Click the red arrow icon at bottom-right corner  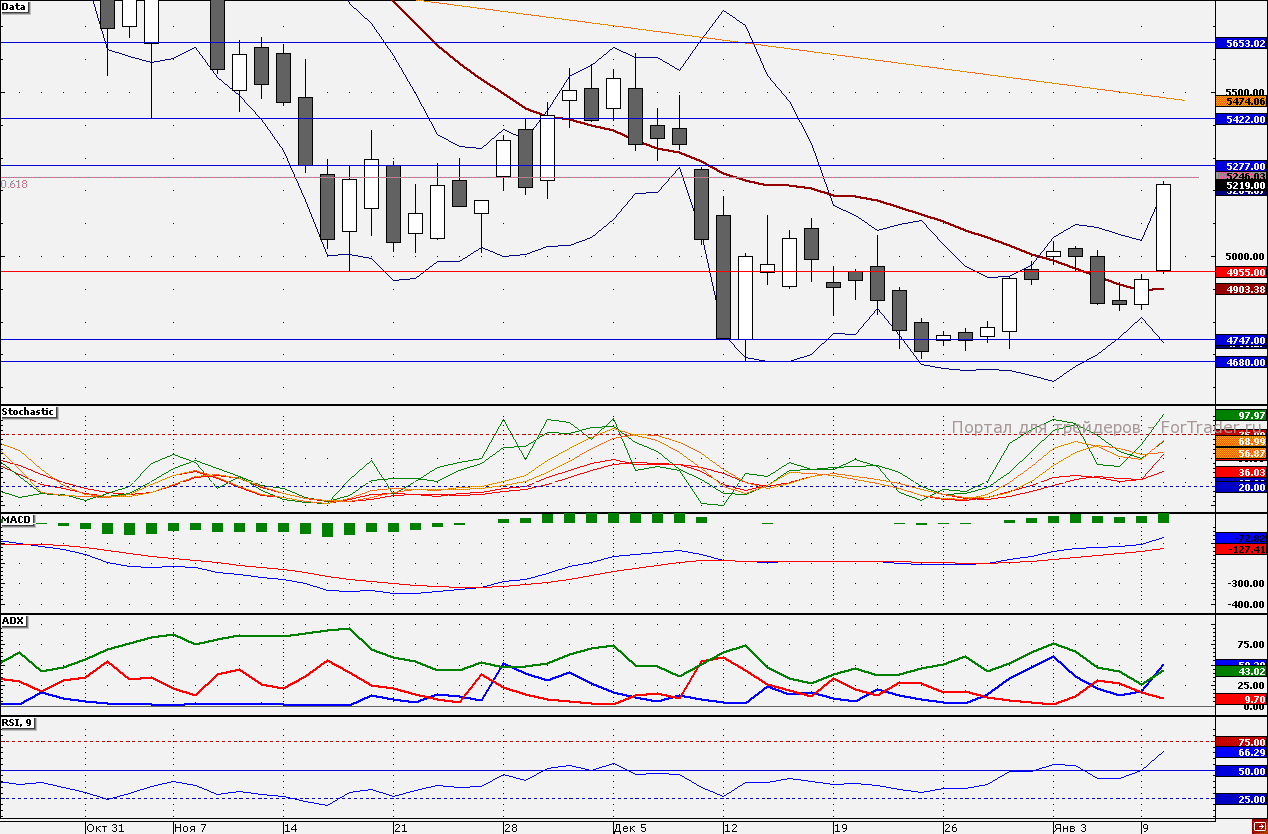[1258, 826]
